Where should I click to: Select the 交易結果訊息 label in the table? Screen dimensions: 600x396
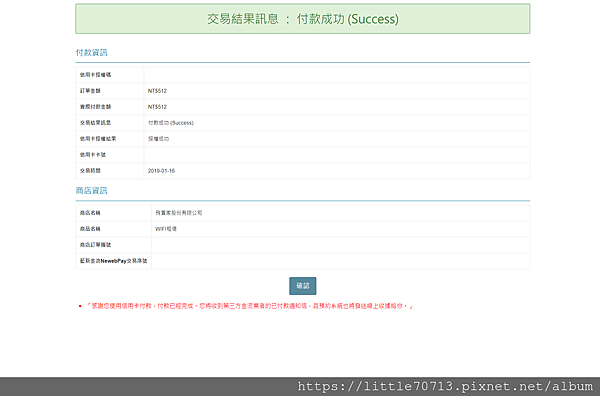(95, 123)
